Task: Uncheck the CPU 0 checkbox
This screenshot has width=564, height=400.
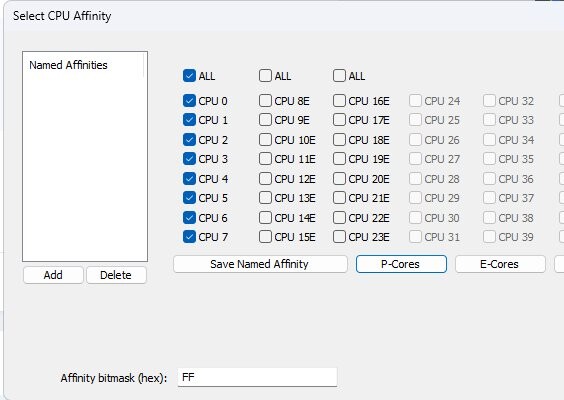Action: pos(189,101)
